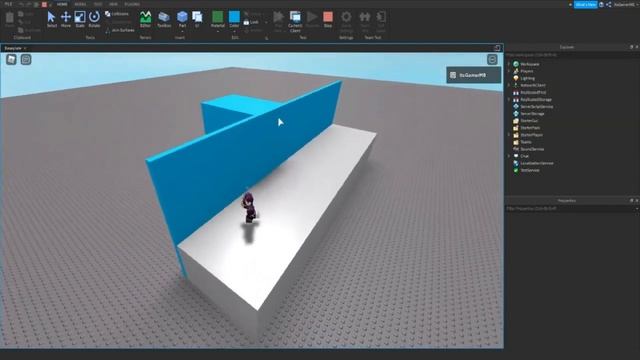Click the What's New button

click(x=585, y=4)
